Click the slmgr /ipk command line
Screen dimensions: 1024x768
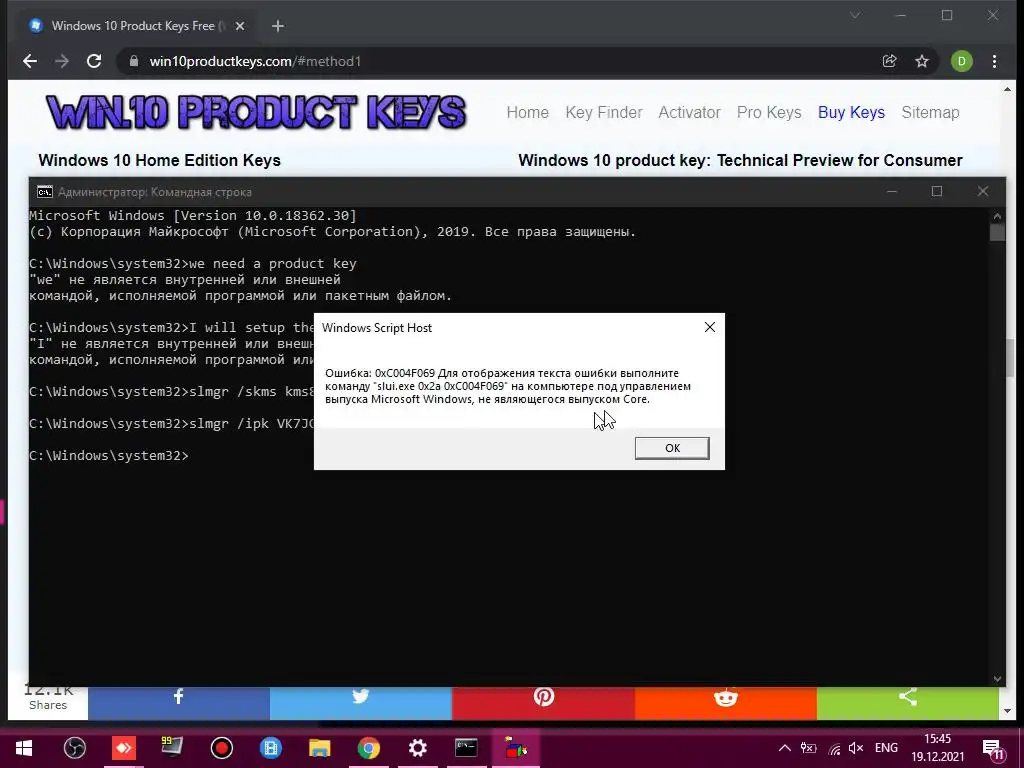172,424
